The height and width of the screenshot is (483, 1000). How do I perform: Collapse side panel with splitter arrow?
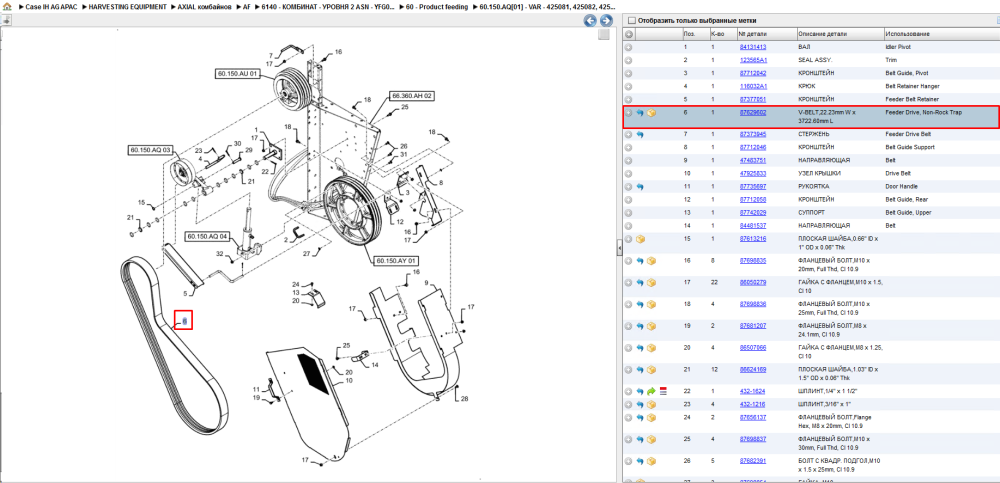[x=619, y=249]
